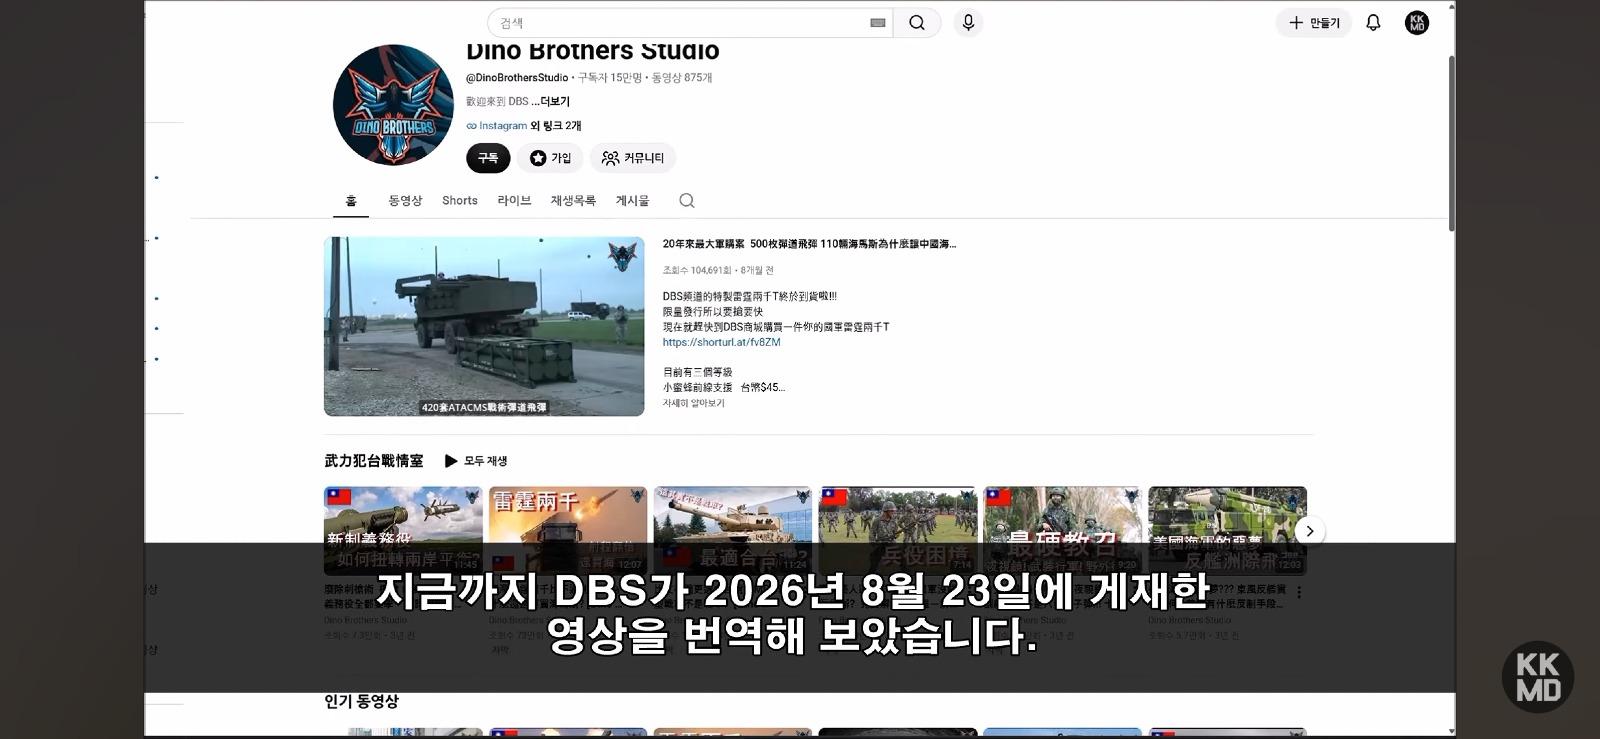Image resolution: width=1600 pixels, height=739 pixels.
Task: Expand channel description with ...더보기
Action: click(x=550, y=101)
